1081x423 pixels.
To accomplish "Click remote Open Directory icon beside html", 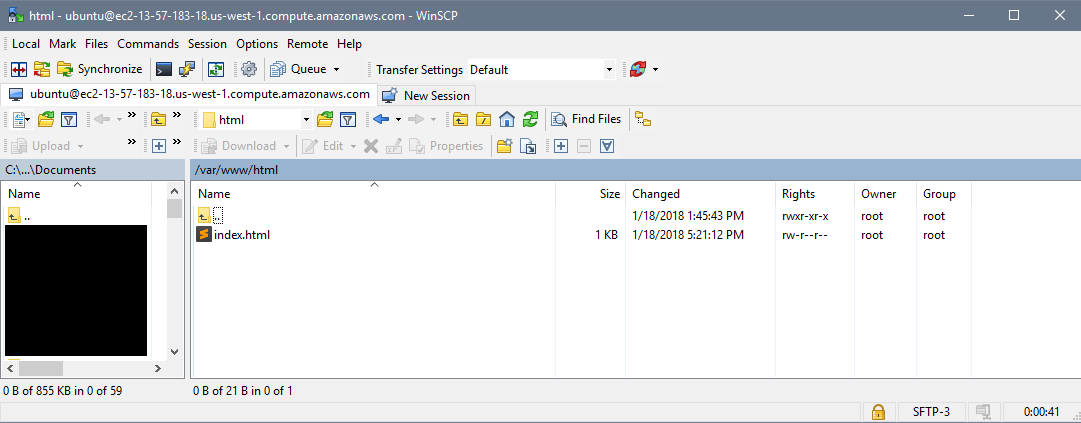I will (325, 120).
